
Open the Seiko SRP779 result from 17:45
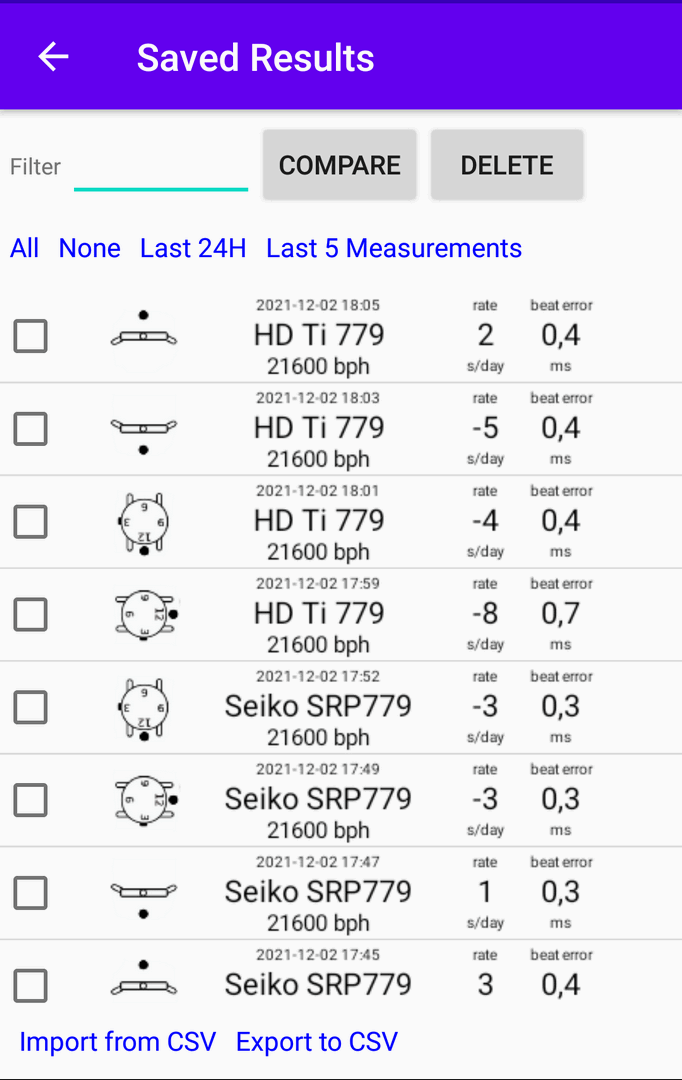pyautogui.click(x=318, y=984)
